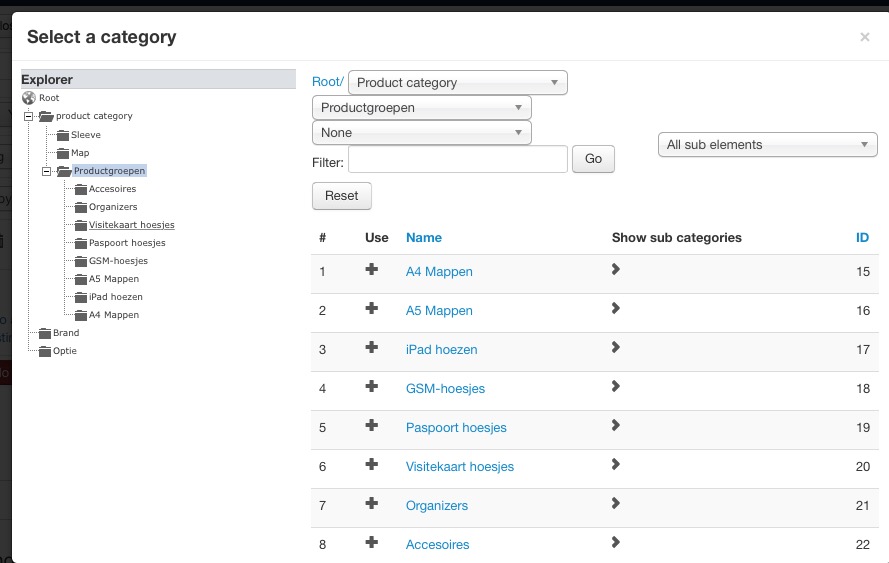Image resolution: width=889 pixels, height=563 pixels.
Task: Sort the table by ID column header
Action: pyautogui.click(x=862, y=238)
